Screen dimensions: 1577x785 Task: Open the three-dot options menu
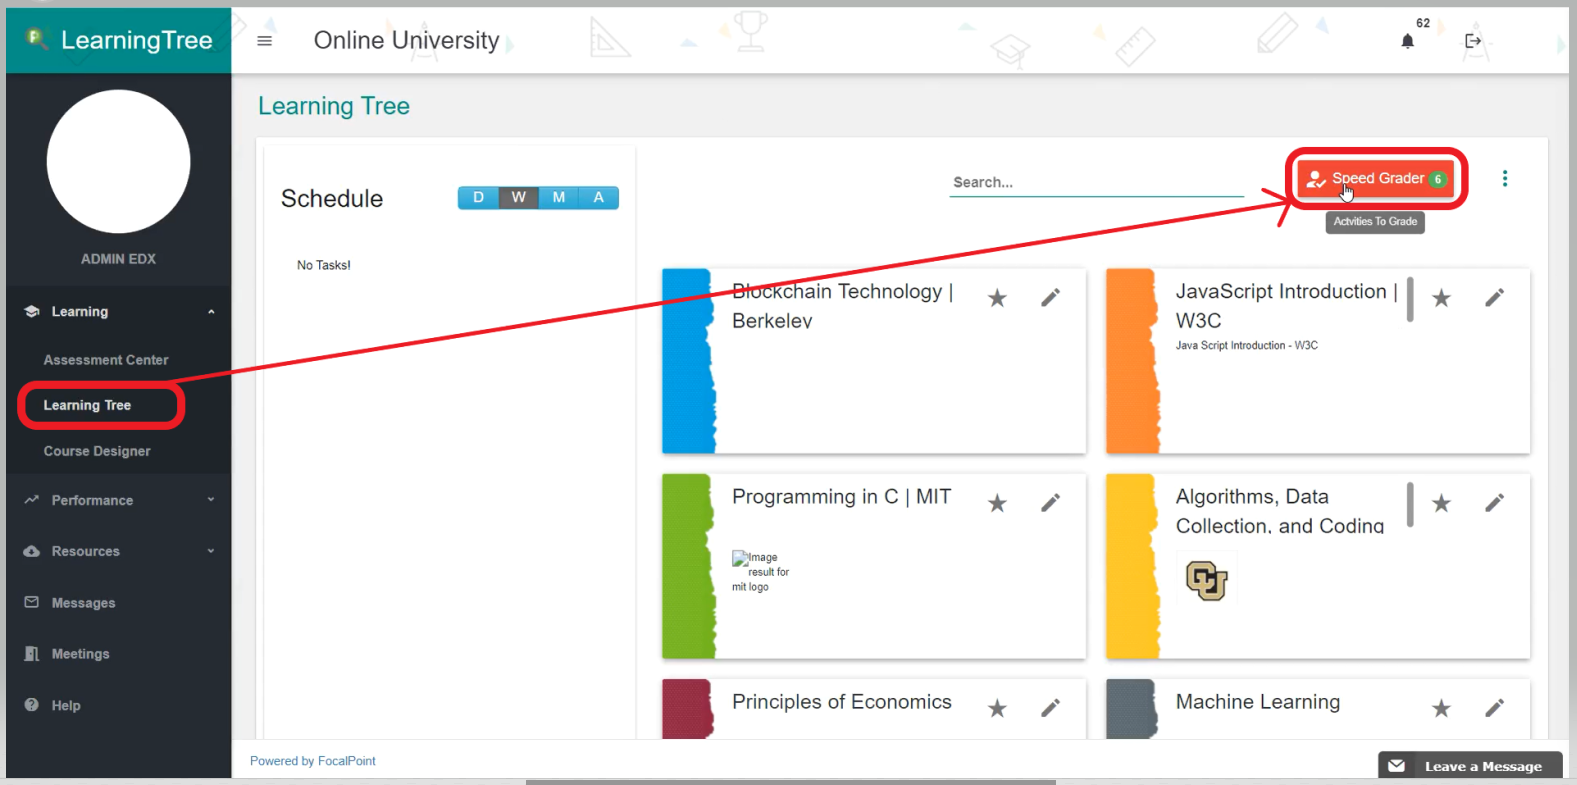[x=1504, y=179]
